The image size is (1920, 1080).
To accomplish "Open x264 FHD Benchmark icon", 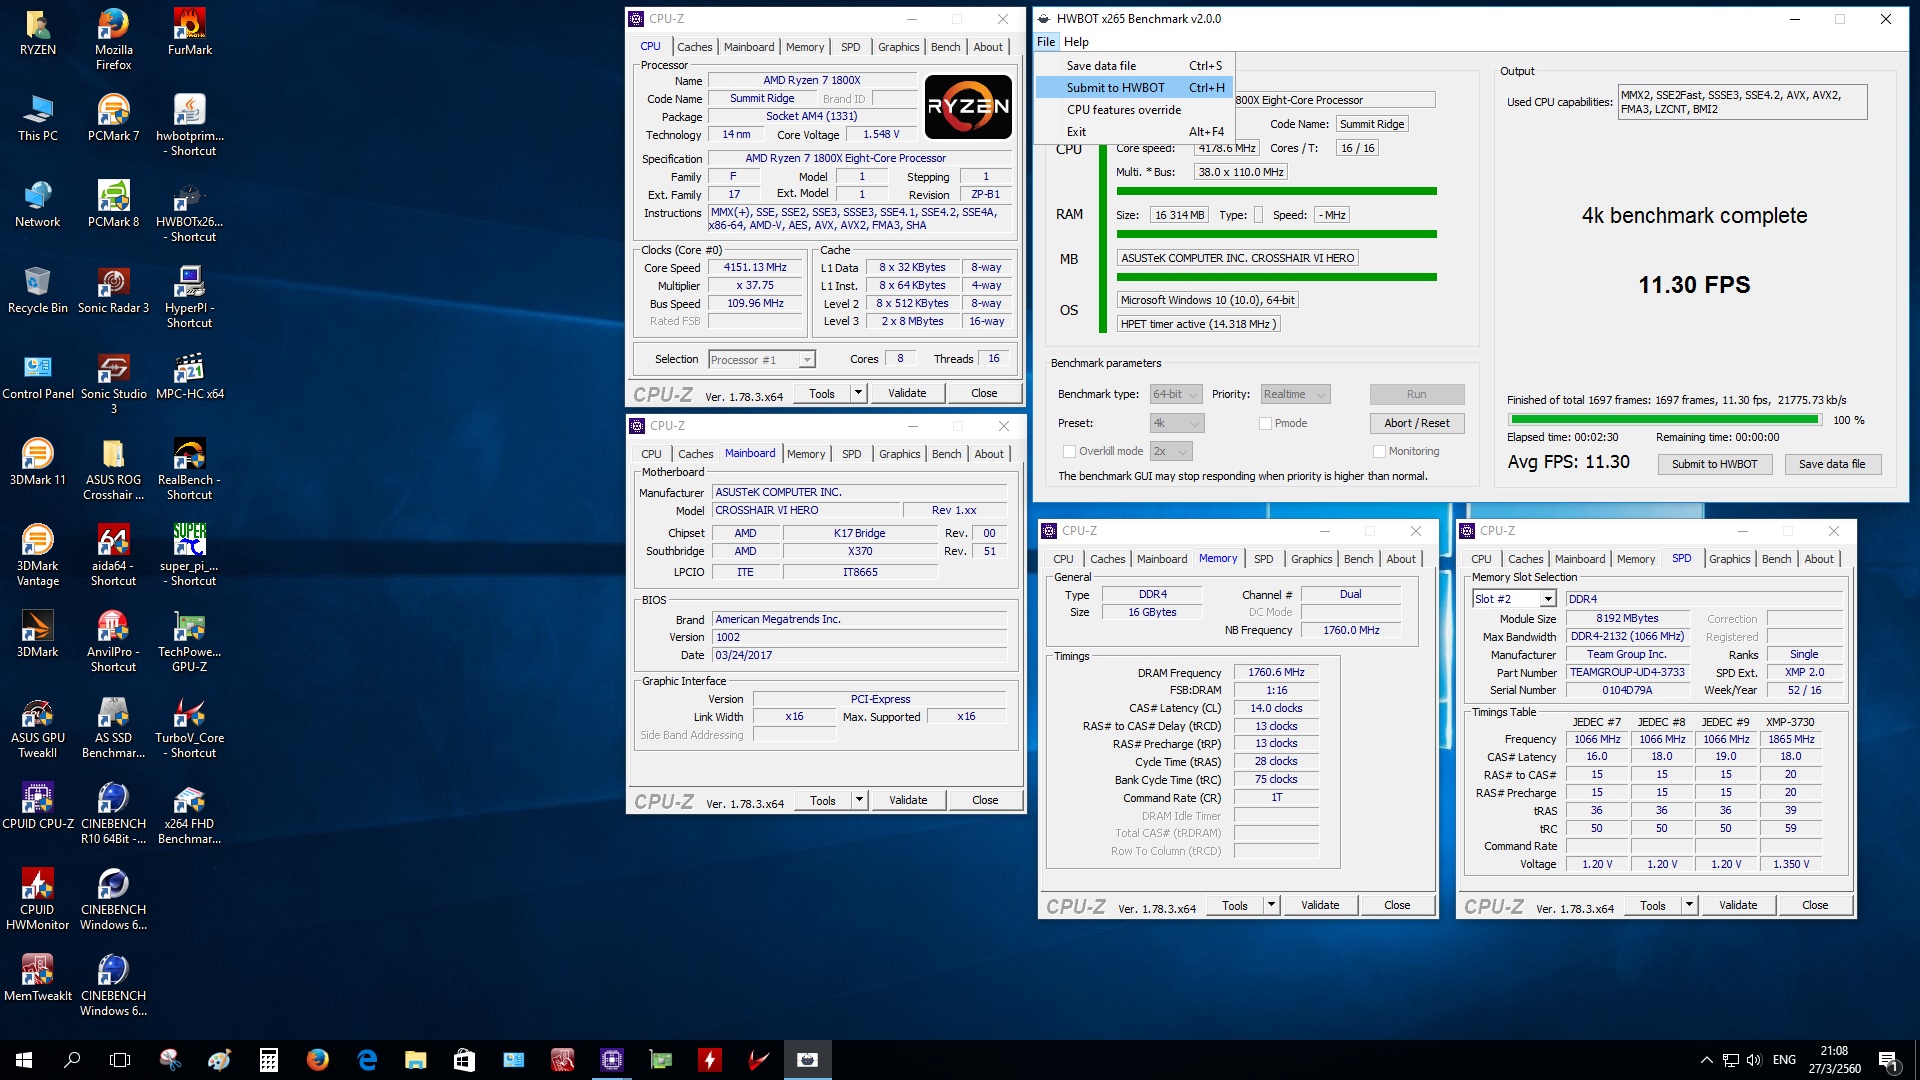I will tap(189, 813).
